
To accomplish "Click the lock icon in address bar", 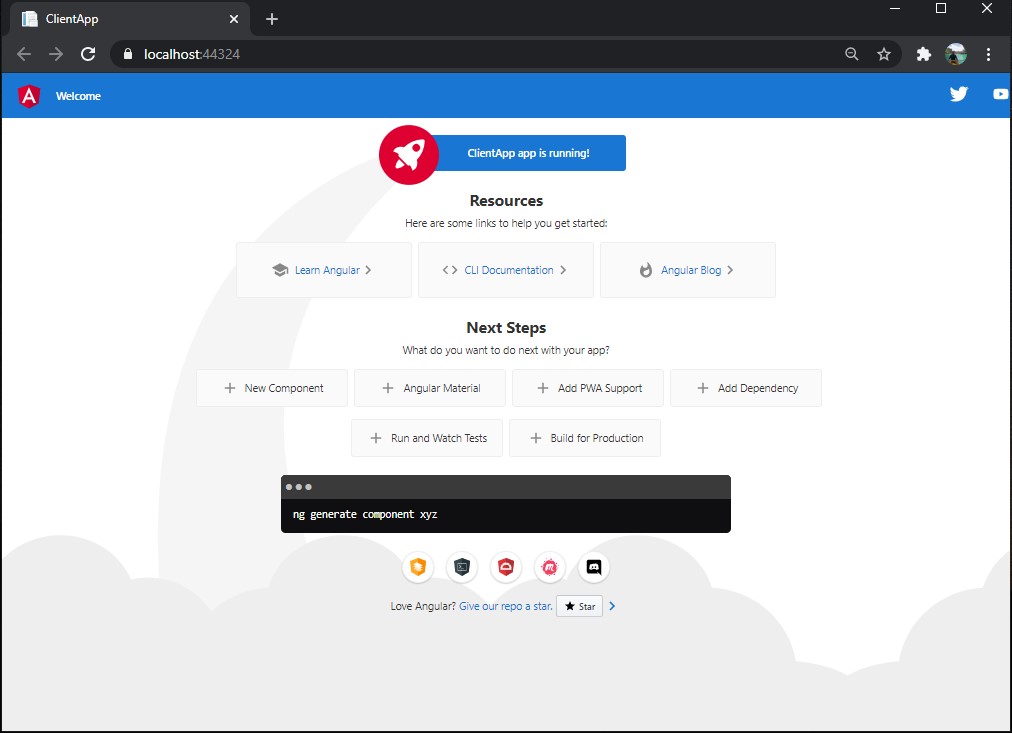I will pos(128,54).
